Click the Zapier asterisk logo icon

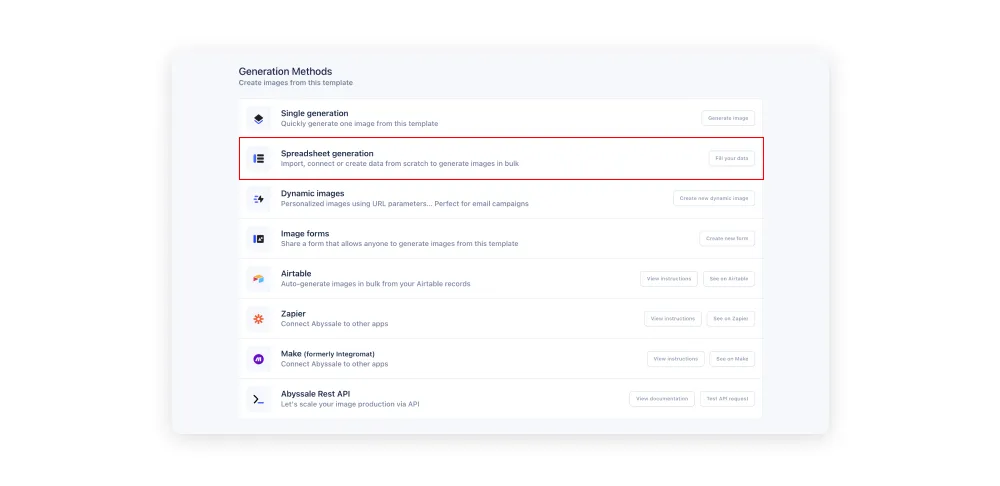[258, 319]
